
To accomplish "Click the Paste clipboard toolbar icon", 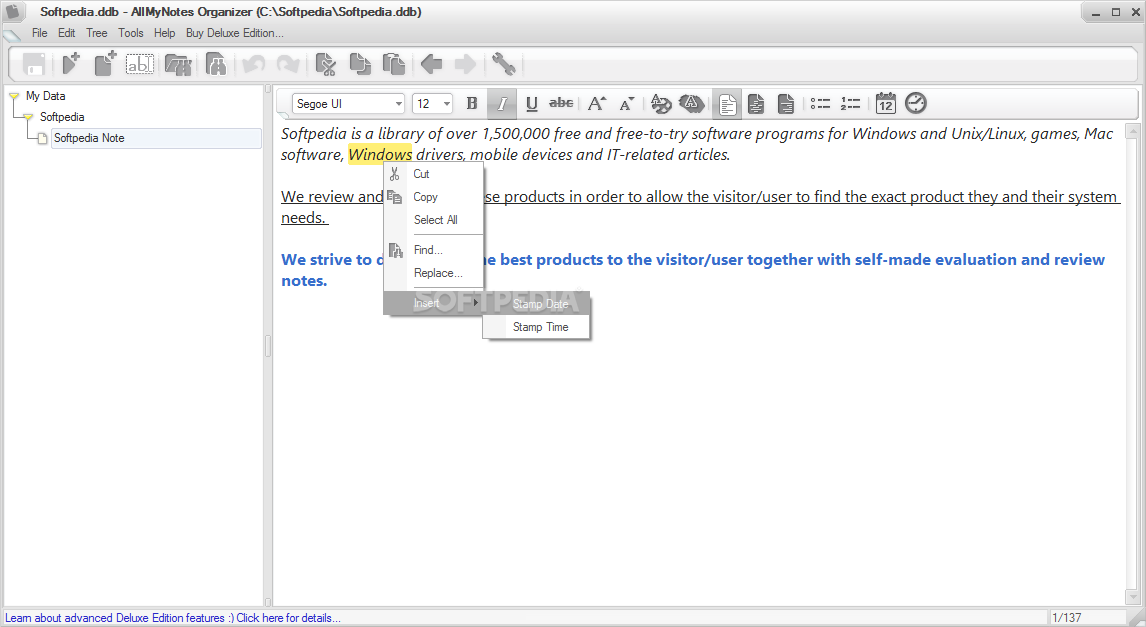I will (393, 64).
